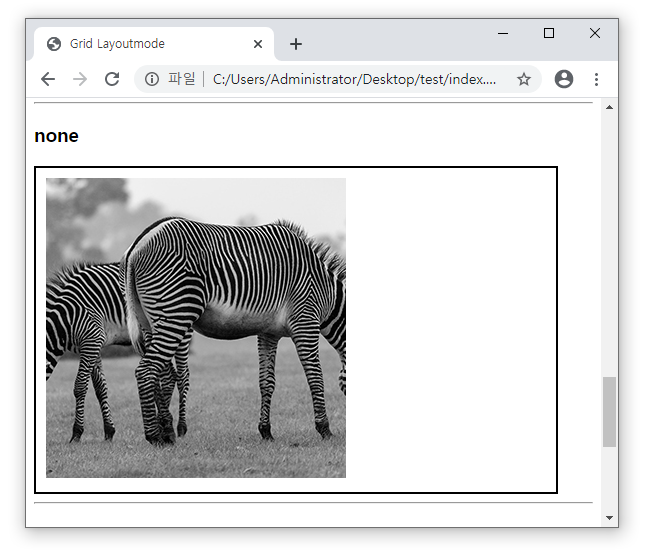Click the scrollbar up arrow
652x559 pixels.
tap(610, 107)
